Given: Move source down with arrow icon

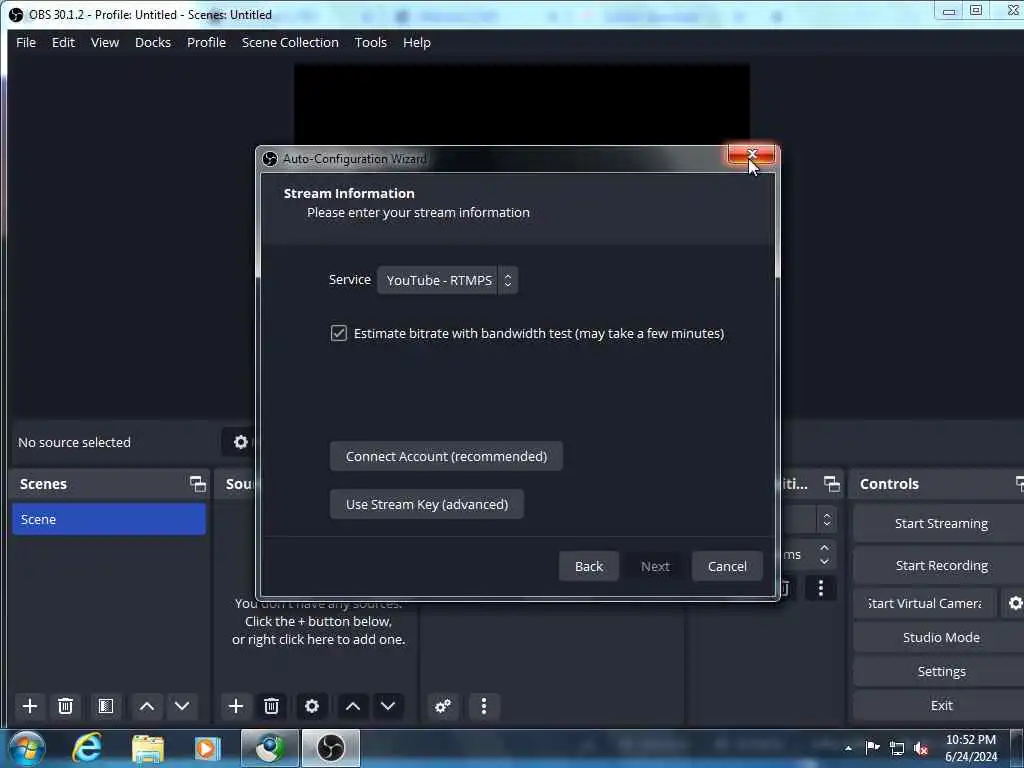Looking at the screenshot, I should click(x=388, y=706).
